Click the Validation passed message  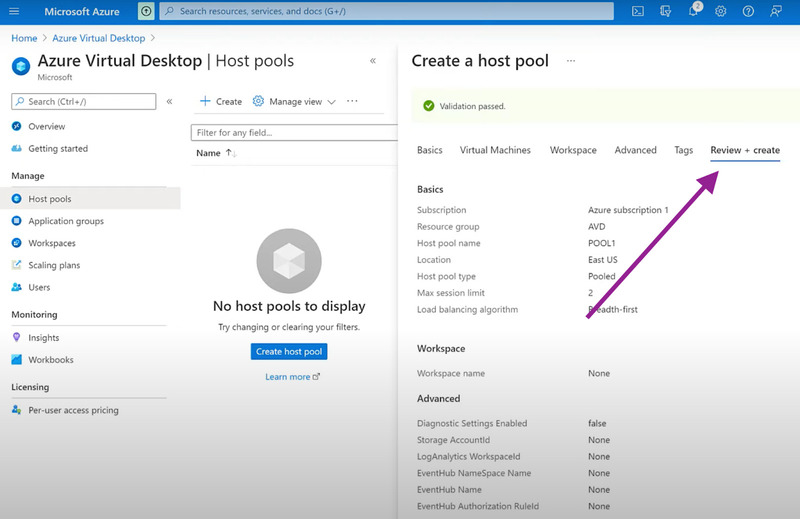[x=472, y=106]
